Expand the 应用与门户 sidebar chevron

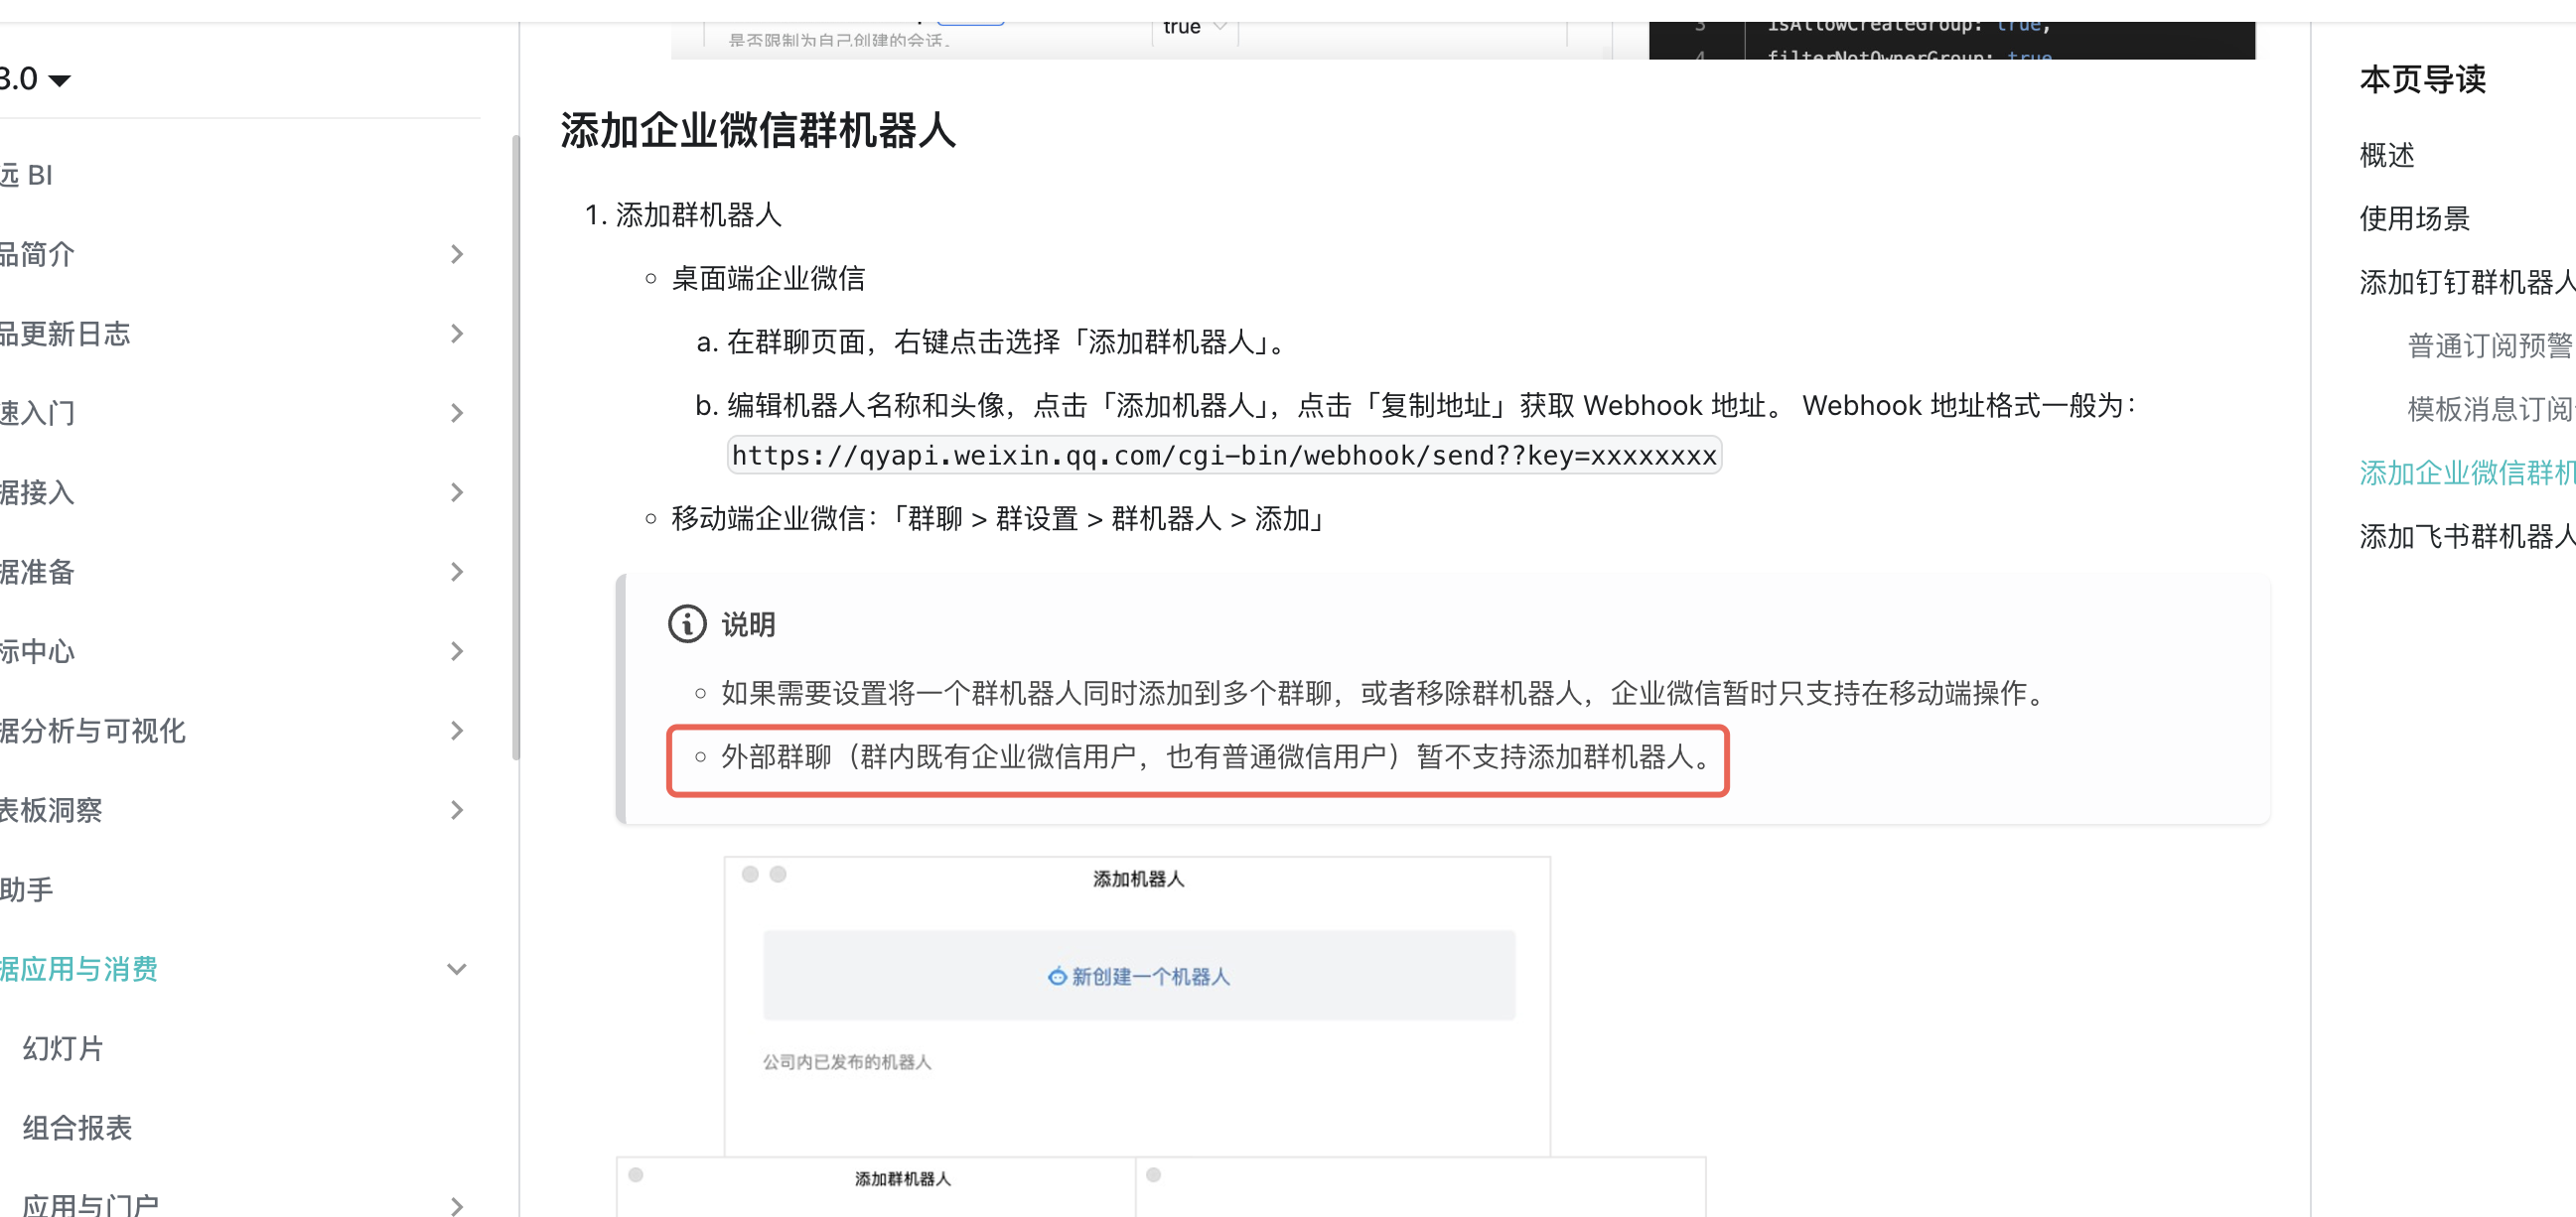click(x=457, y=1206)
